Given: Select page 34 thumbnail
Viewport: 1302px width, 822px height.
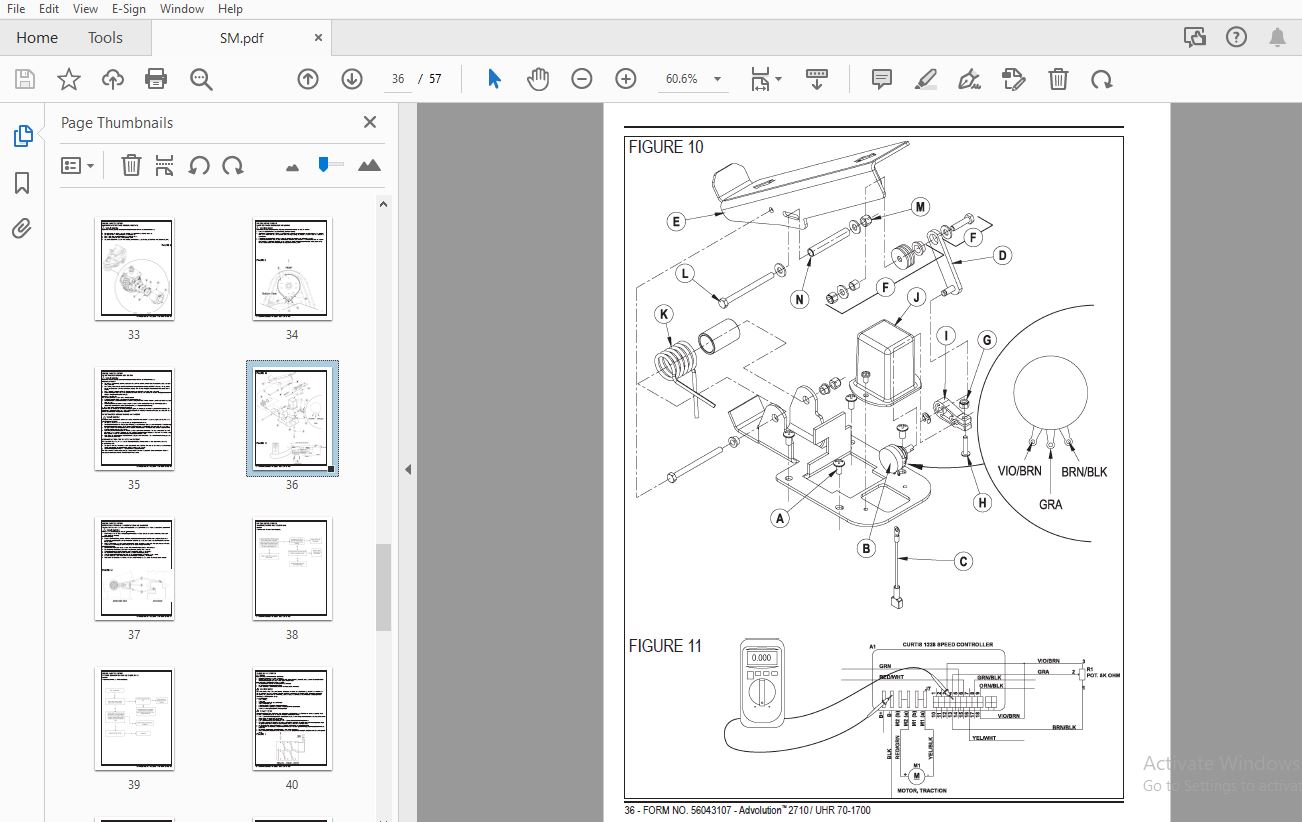Looking at the screenshot, I should coord(292,269).
